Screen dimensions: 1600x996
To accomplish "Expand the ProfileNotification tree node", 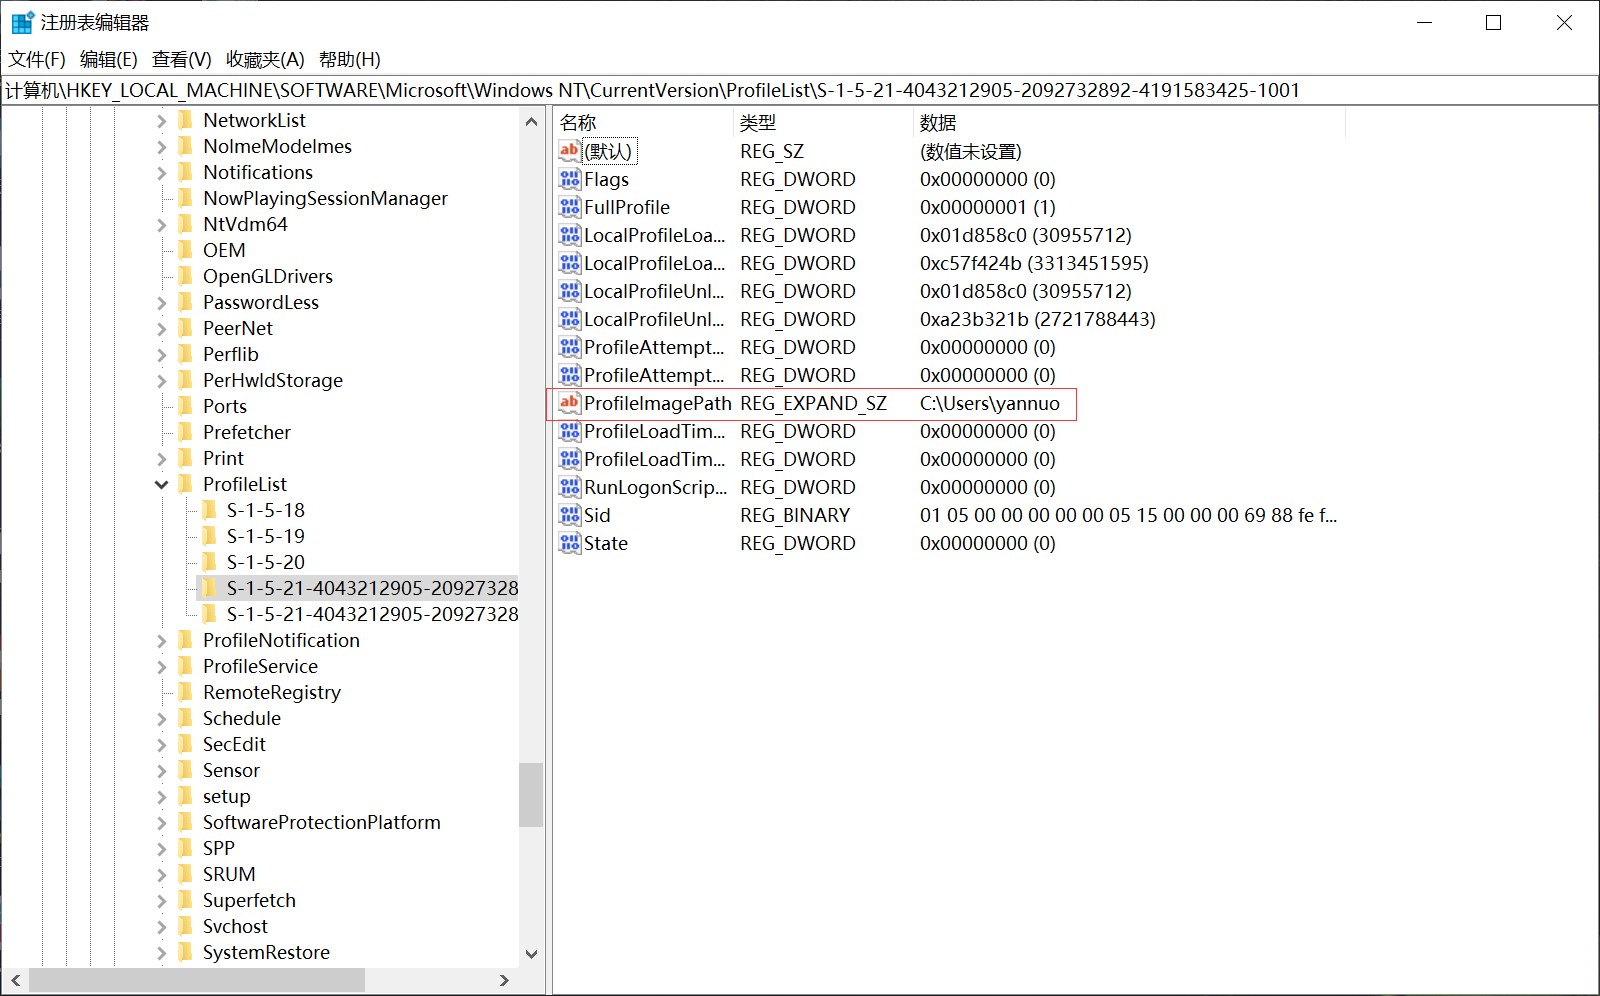I will pos(161,640).
